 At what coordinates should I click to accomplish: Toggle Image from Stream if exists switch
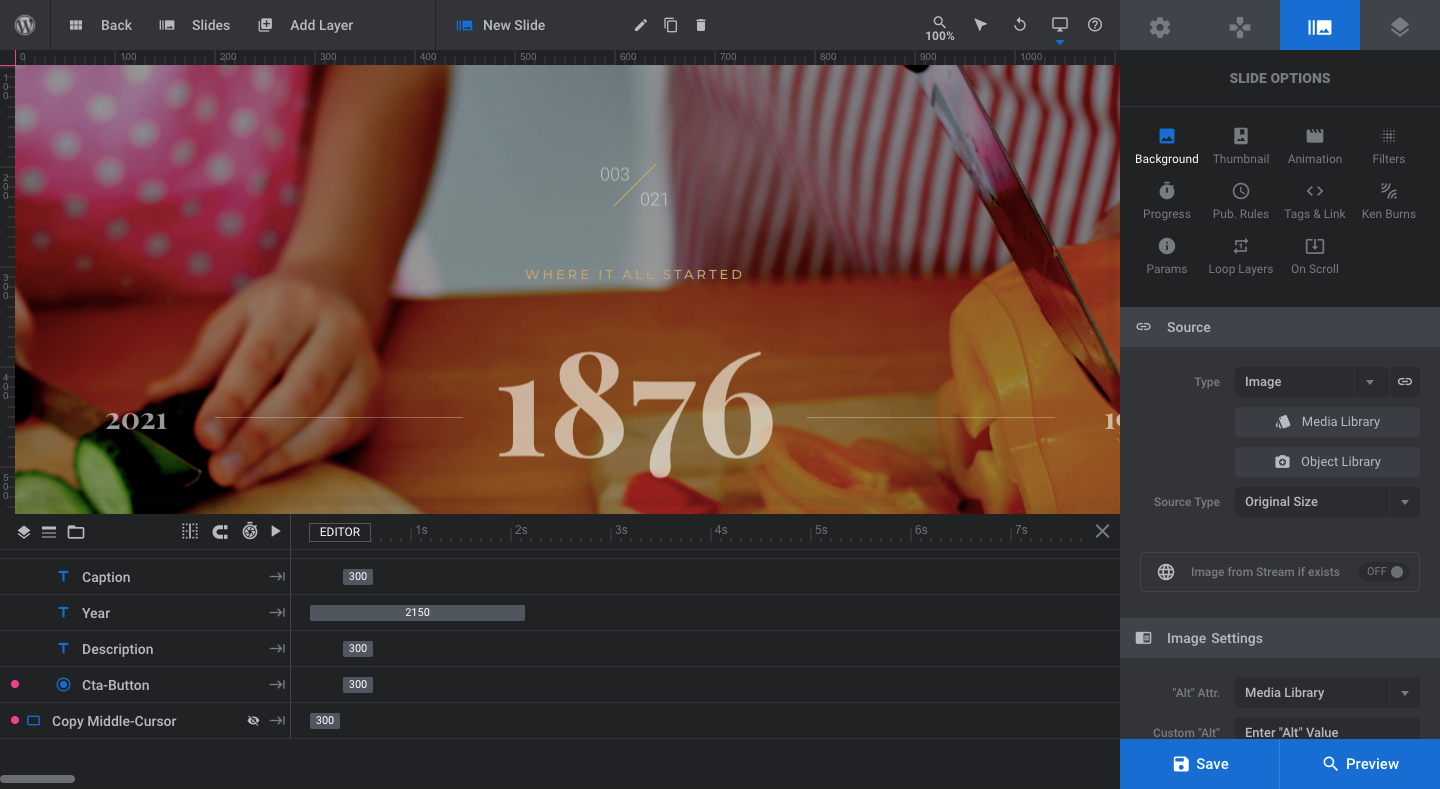[x=1385, y=572]
